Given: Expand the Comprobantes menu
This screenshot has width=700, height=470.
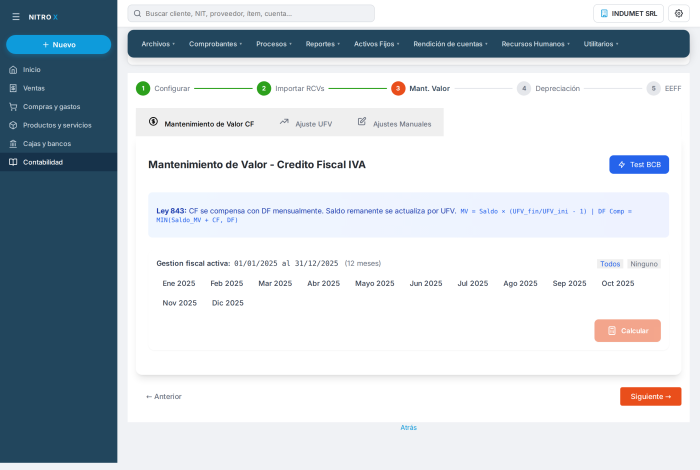Looking at the screenshot, I should point(215,44).
